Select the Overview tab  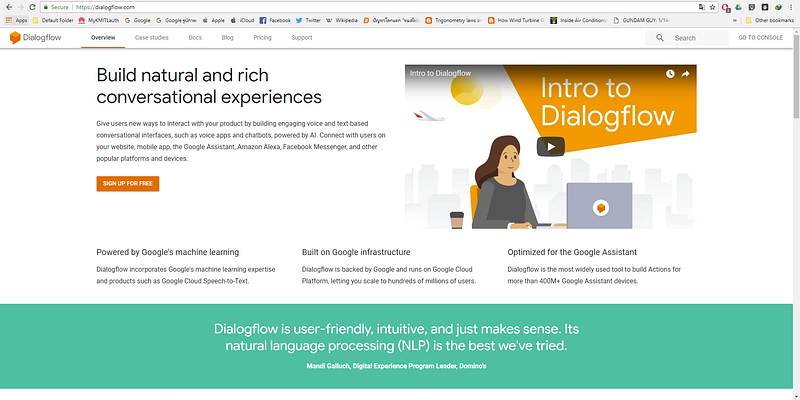point(103,38)
